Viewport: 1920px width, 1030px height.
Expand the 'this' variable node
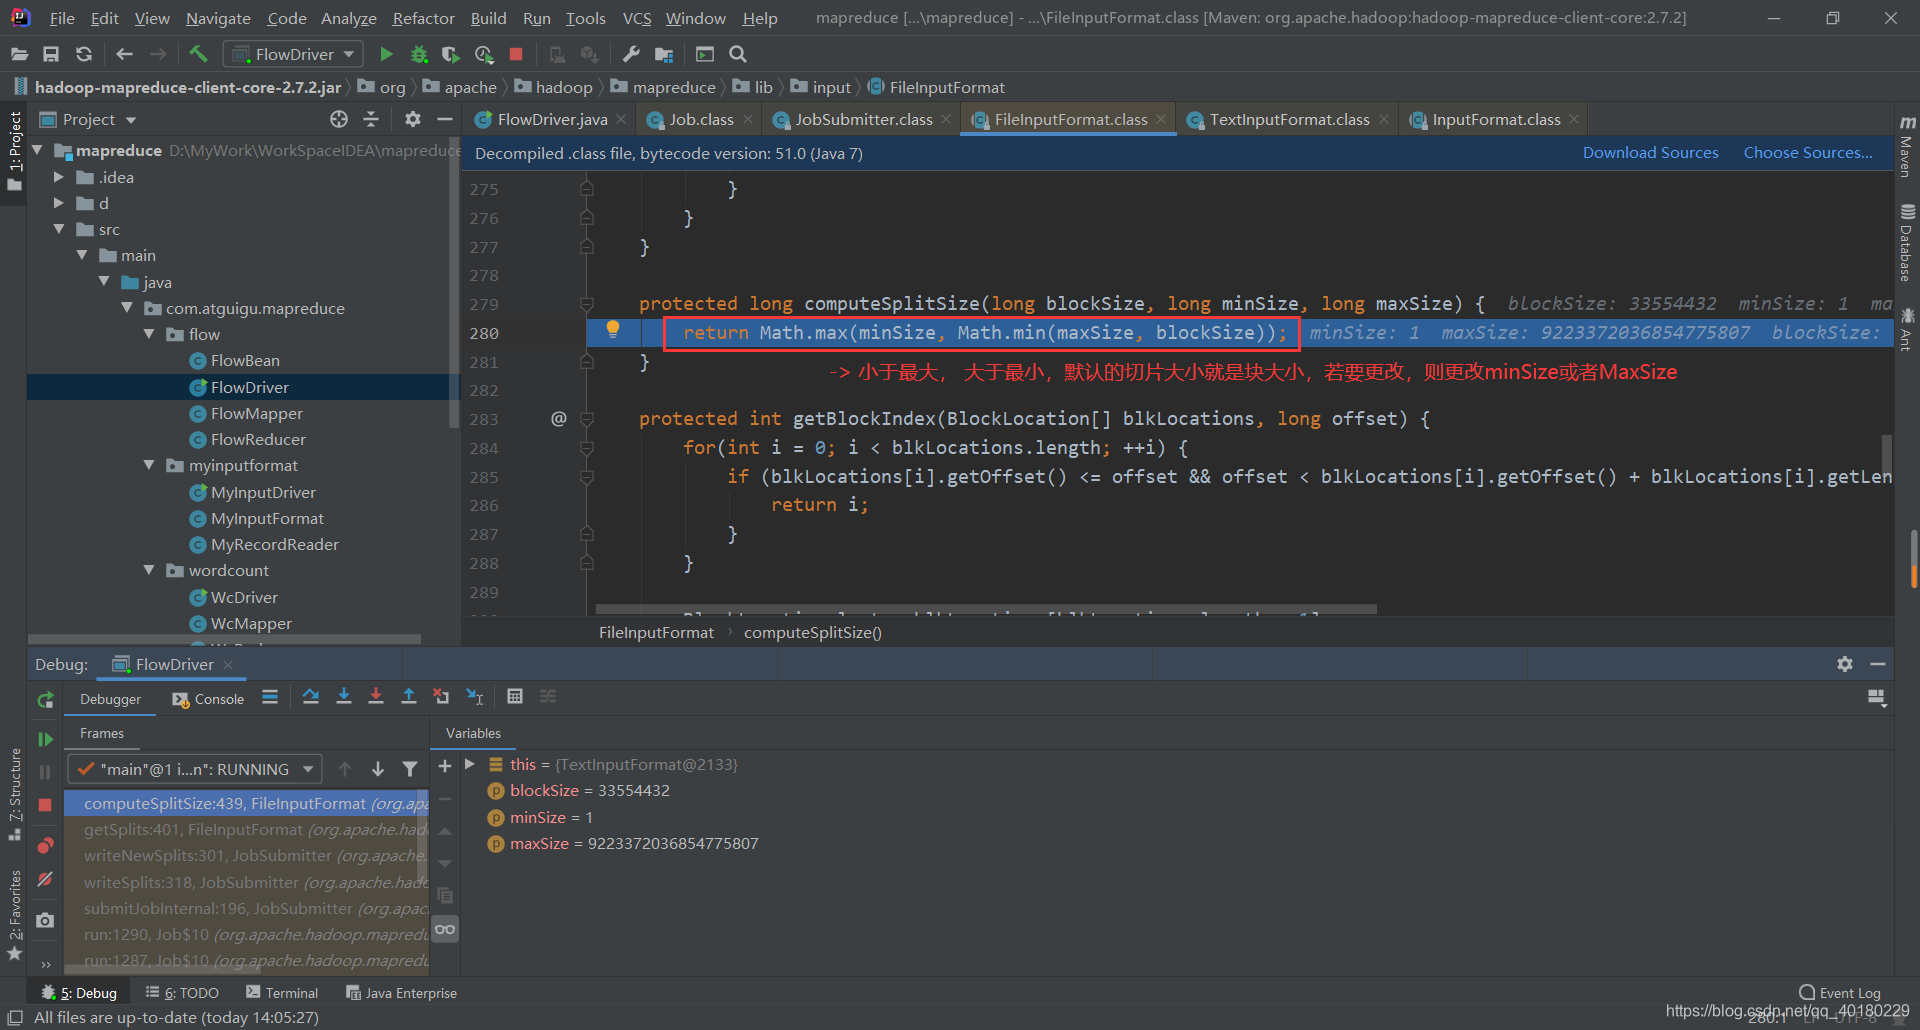click(470, 764)
